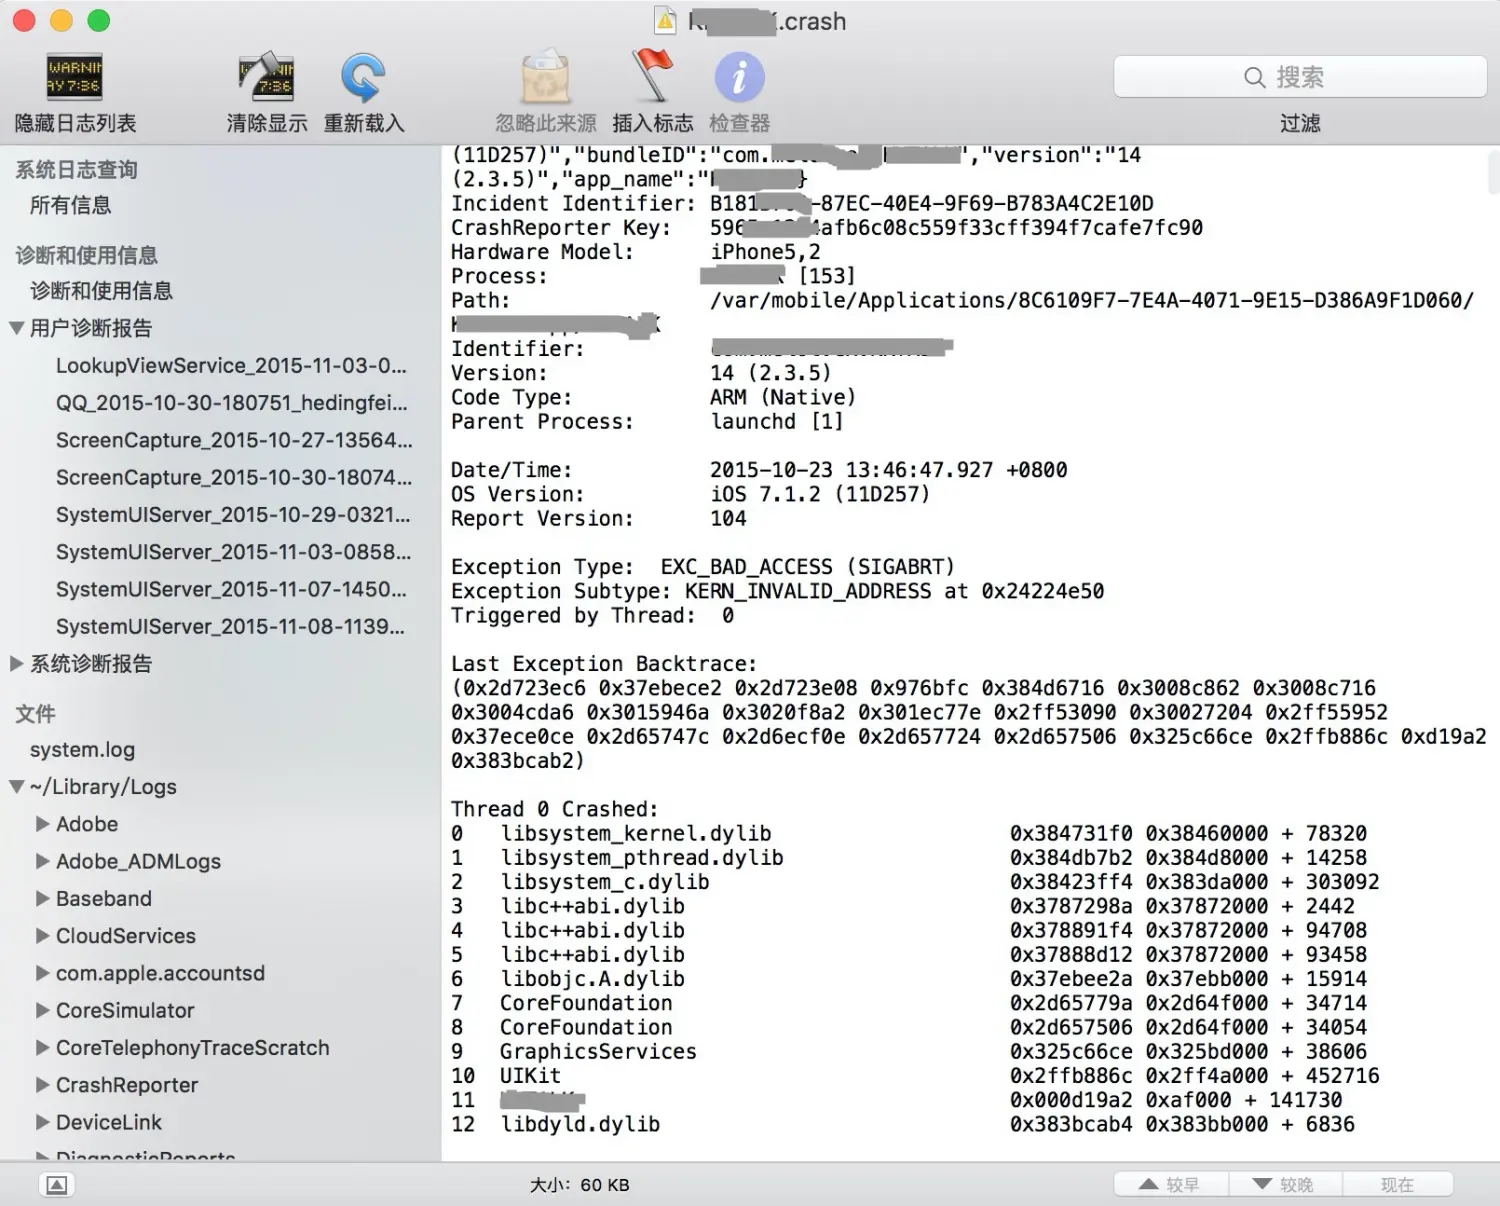
Task: Expand the Adobe_ADMLogs folder
Action: coord(43,861)
